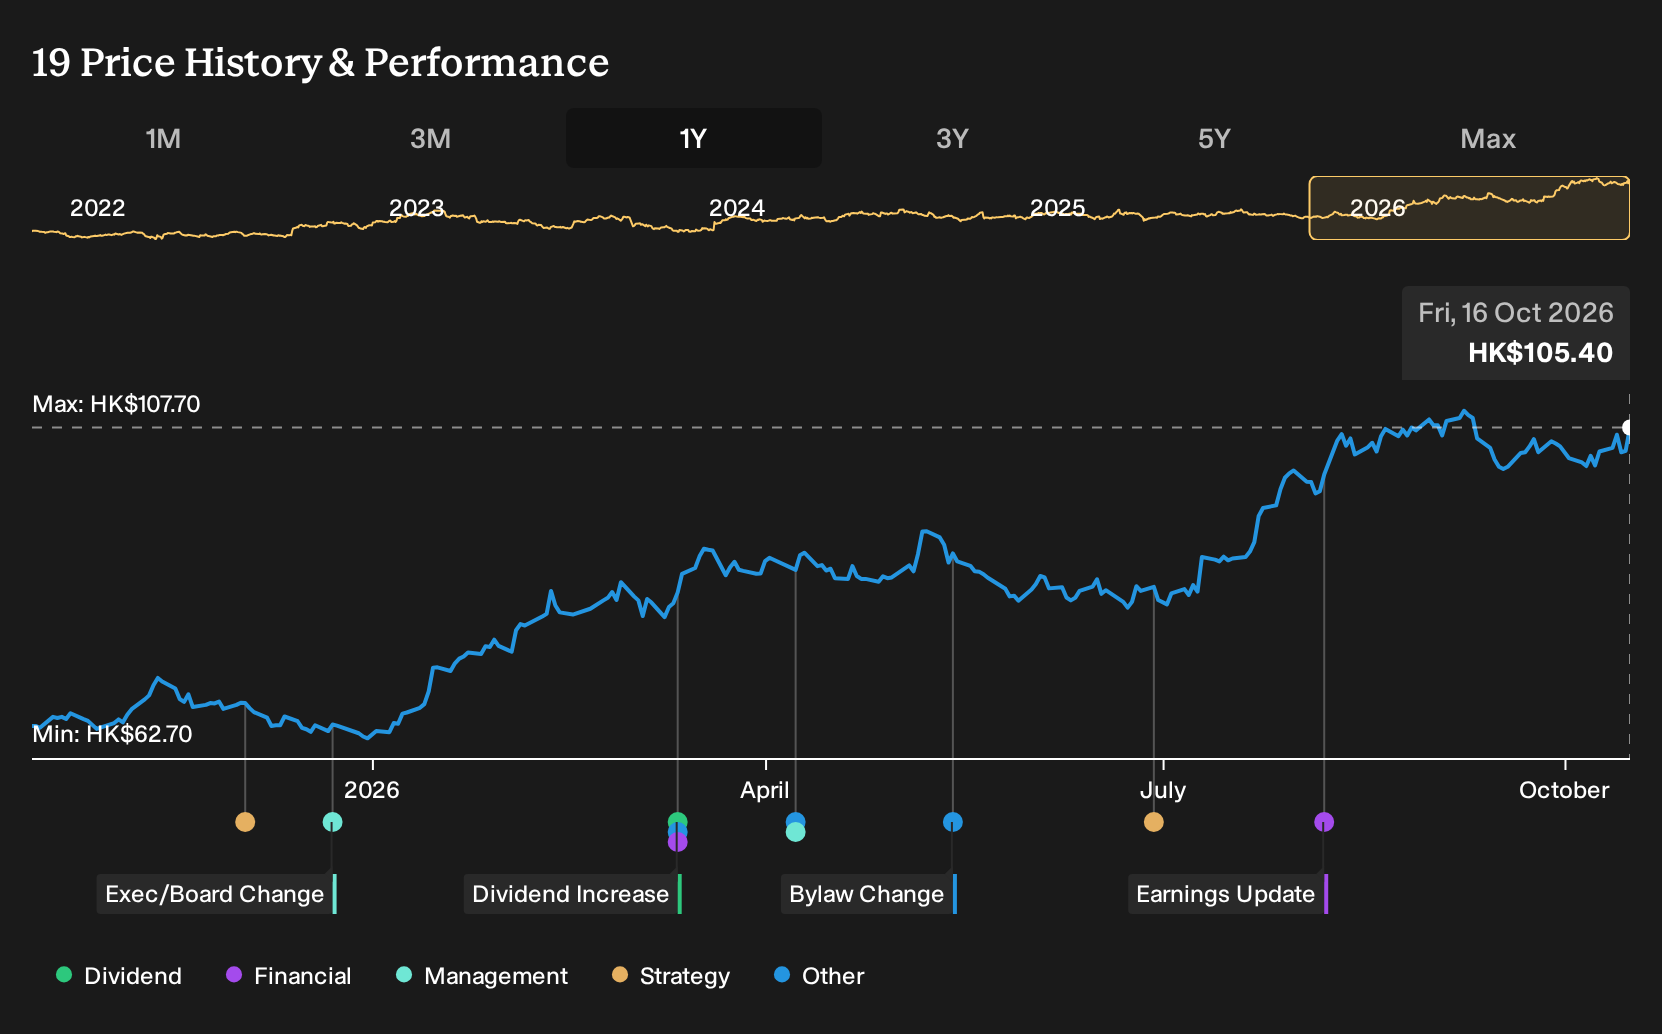Open the Earnings Update event label
The image size is (1662, 1034).
pos(1227,894)
